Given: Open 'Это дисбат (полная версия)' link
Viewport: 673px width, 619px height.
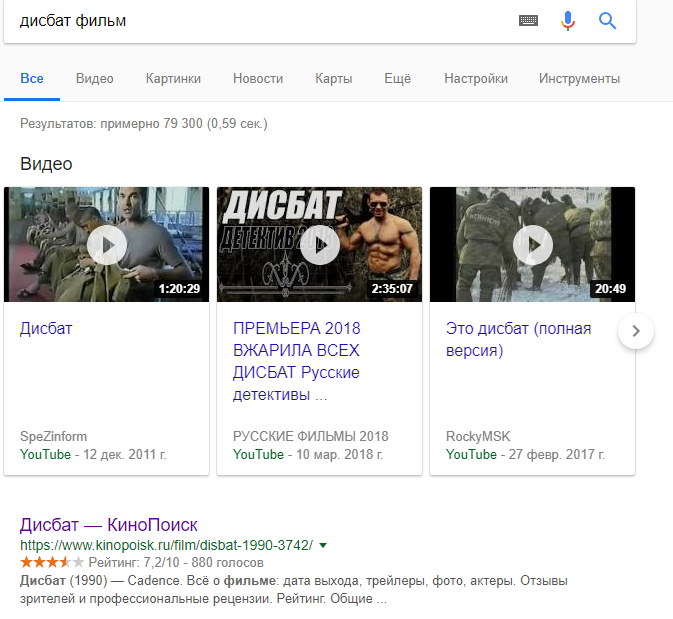Looking at the screenshot, I should coord(518,340).
